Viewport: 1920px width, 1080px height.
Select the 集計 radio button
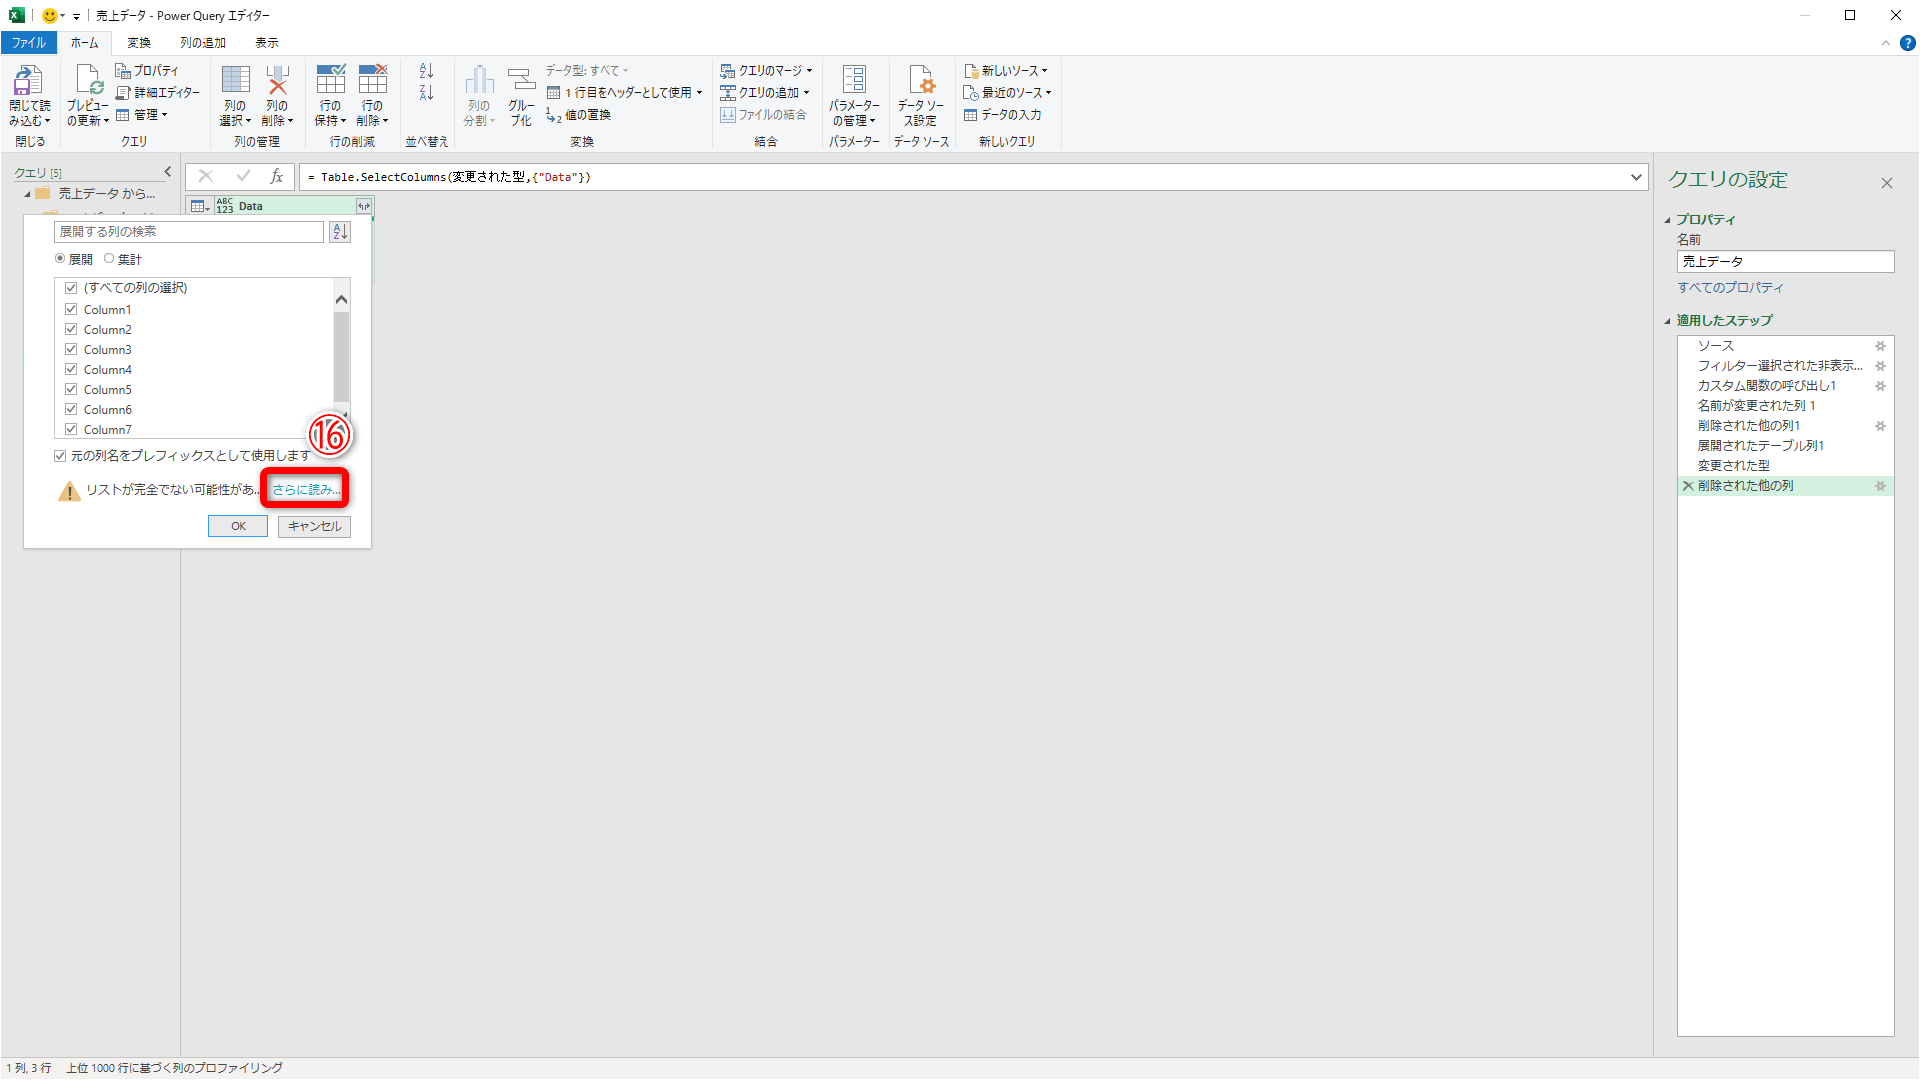coord(110,259)
